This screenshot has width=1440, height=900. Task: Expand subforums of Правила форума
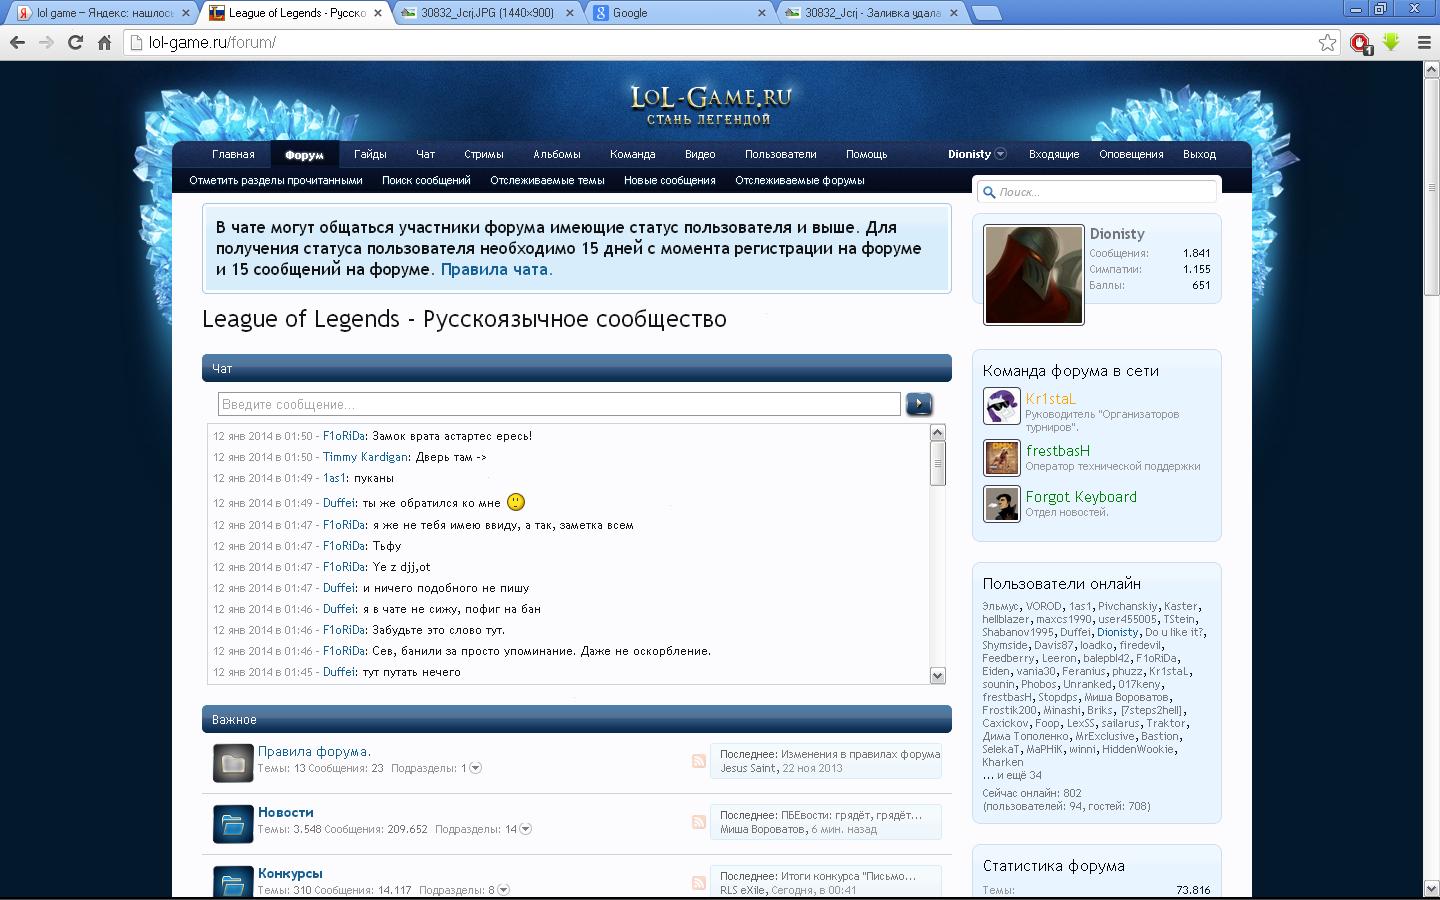476,768
